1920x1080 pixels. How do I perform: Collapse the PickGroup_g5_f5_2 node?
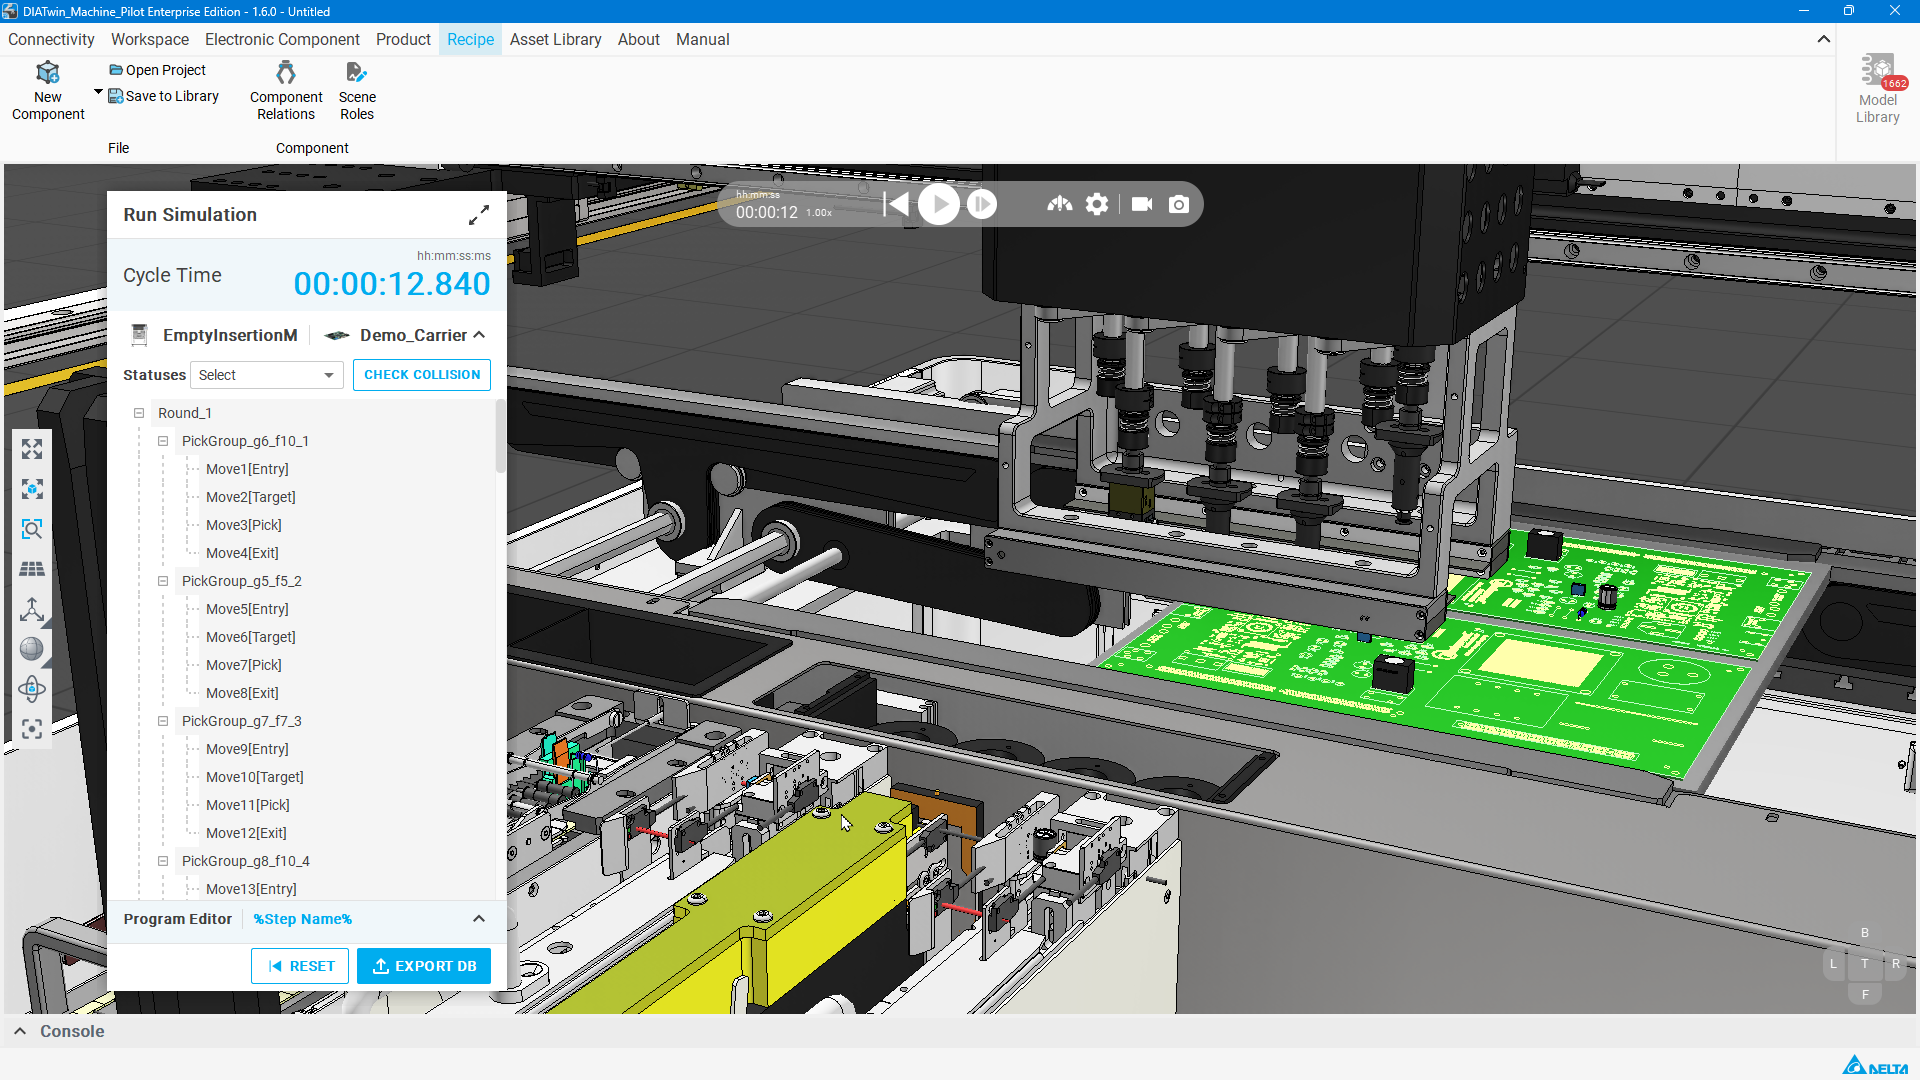[x=163, y=581]
